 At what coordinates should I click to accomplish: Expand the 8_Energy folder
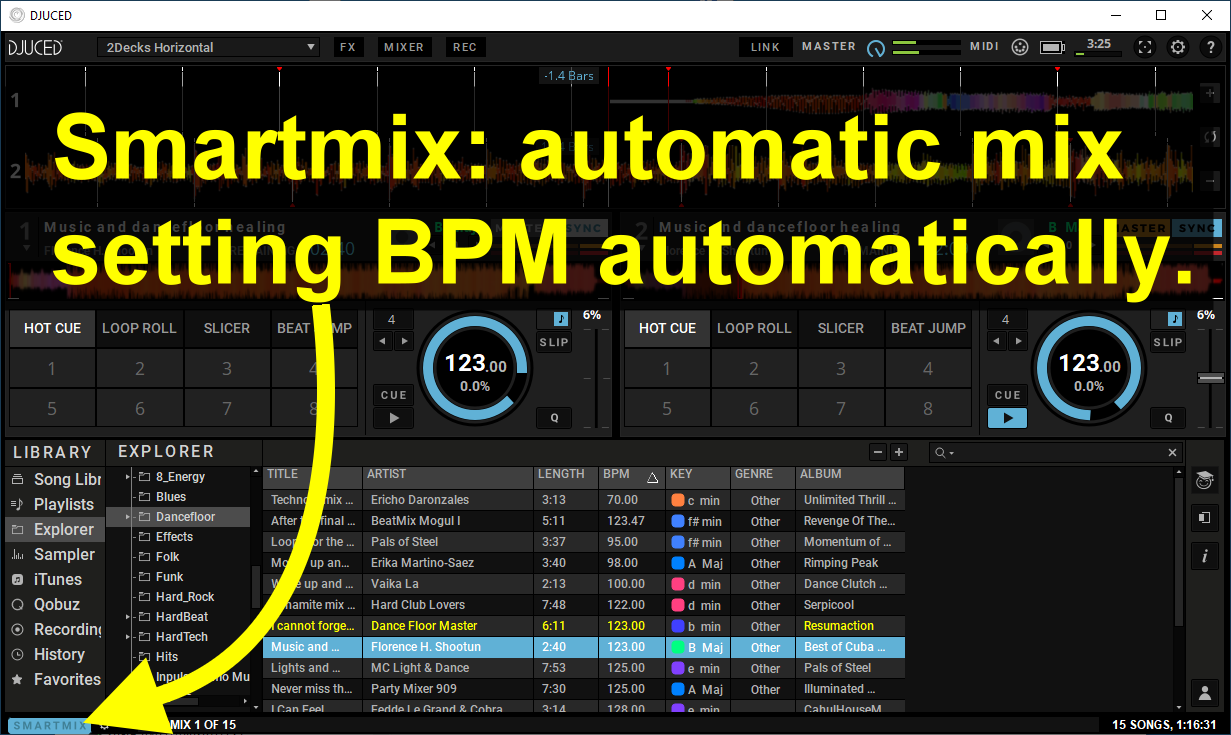[128, 477]
